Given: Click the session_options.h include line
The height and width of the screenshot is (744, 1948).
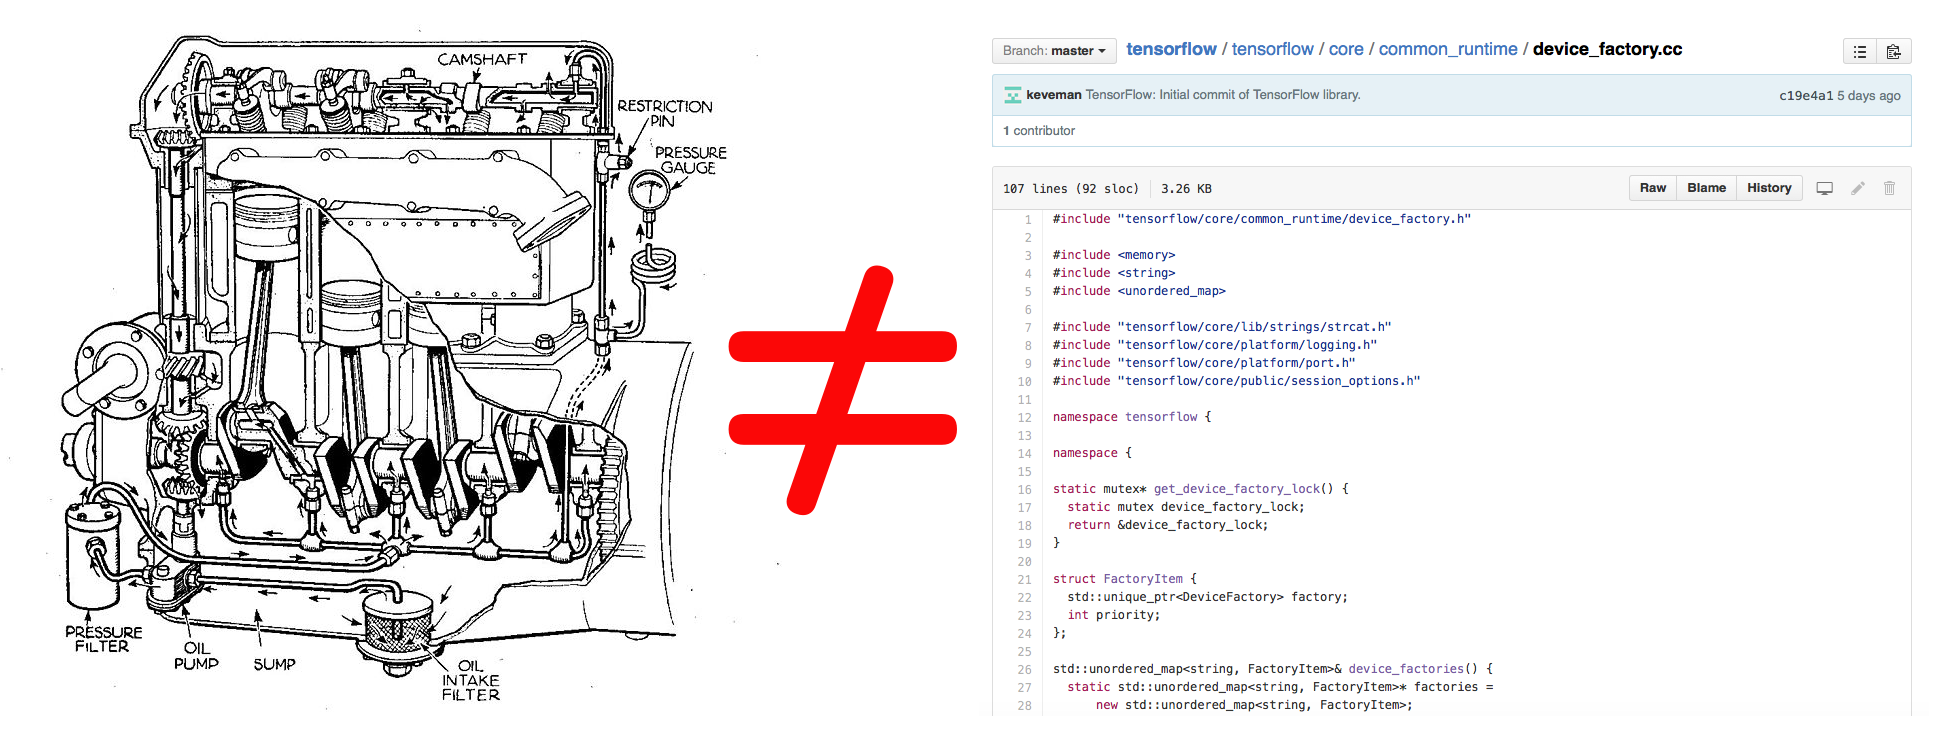Looking at the screenshot, I should (1236, 381).
